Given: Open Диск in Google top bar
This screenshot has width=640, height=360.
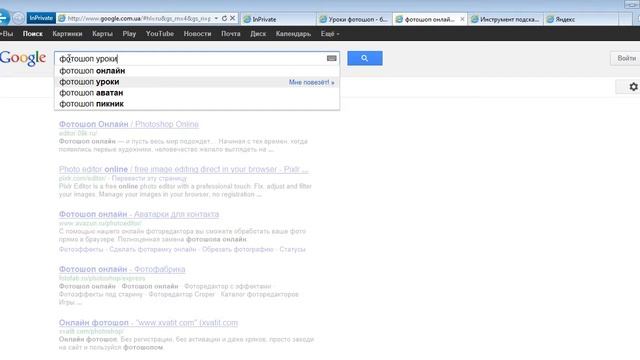Looking at the screenshot, I should (258, 34).
